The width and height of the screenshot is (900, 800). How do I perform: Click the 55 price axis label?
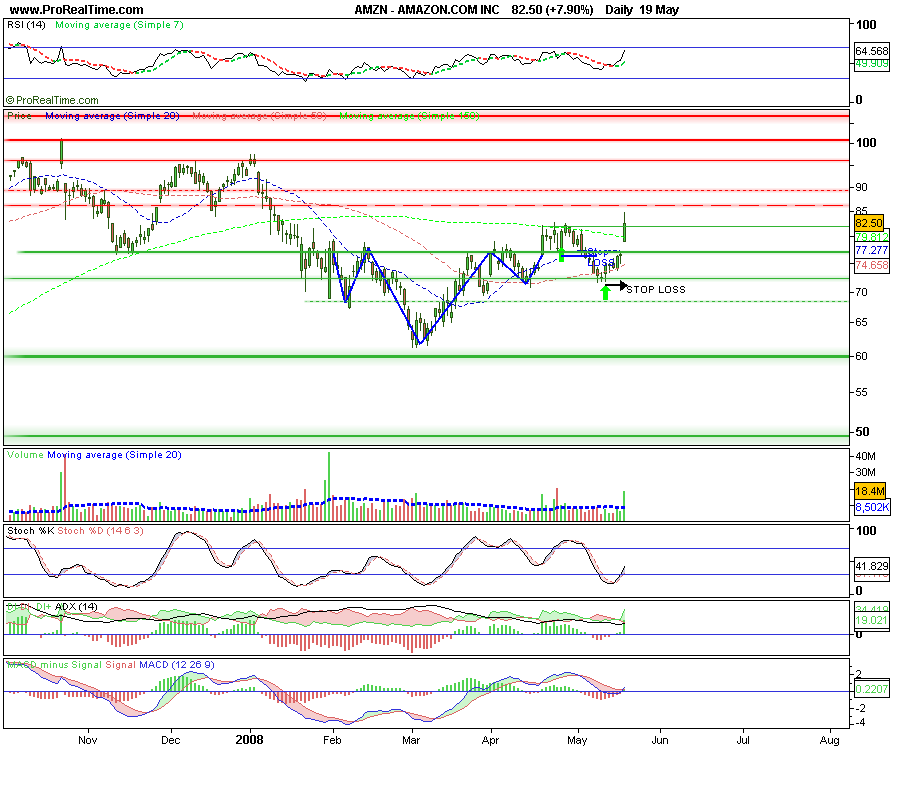(x=862, y=393)
